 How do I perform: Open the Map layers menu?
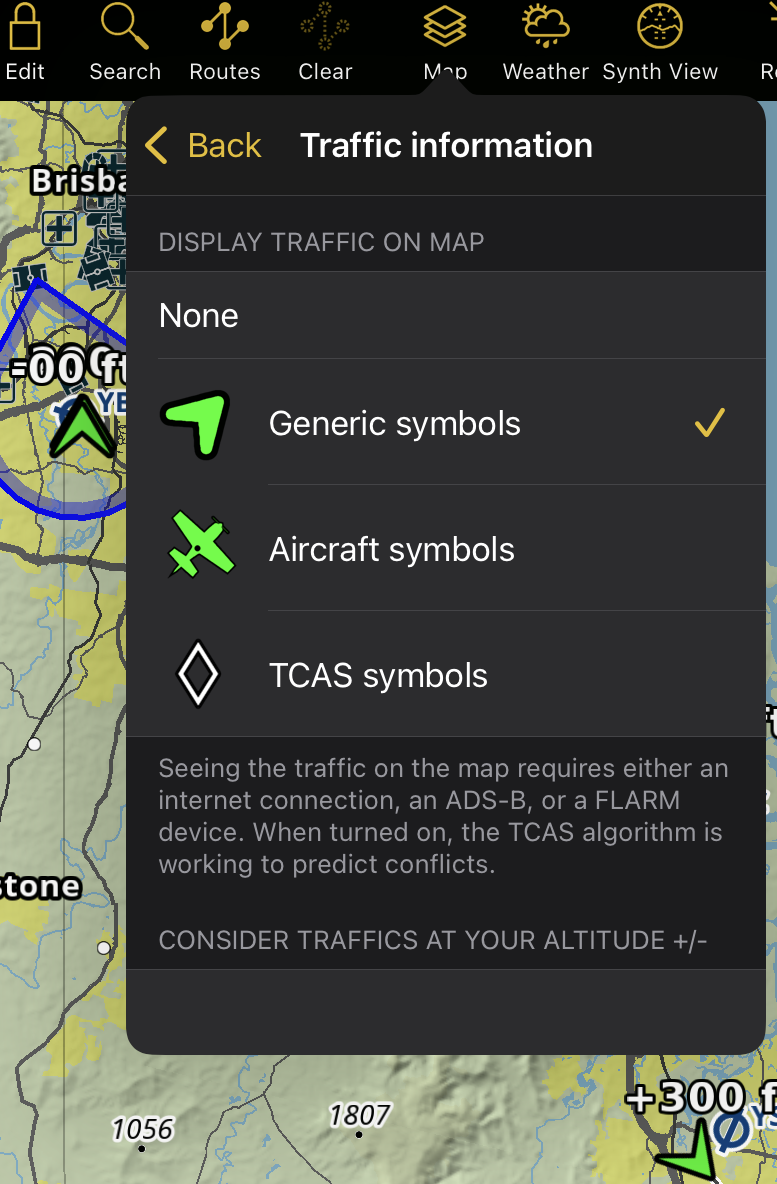click(445, 30)
